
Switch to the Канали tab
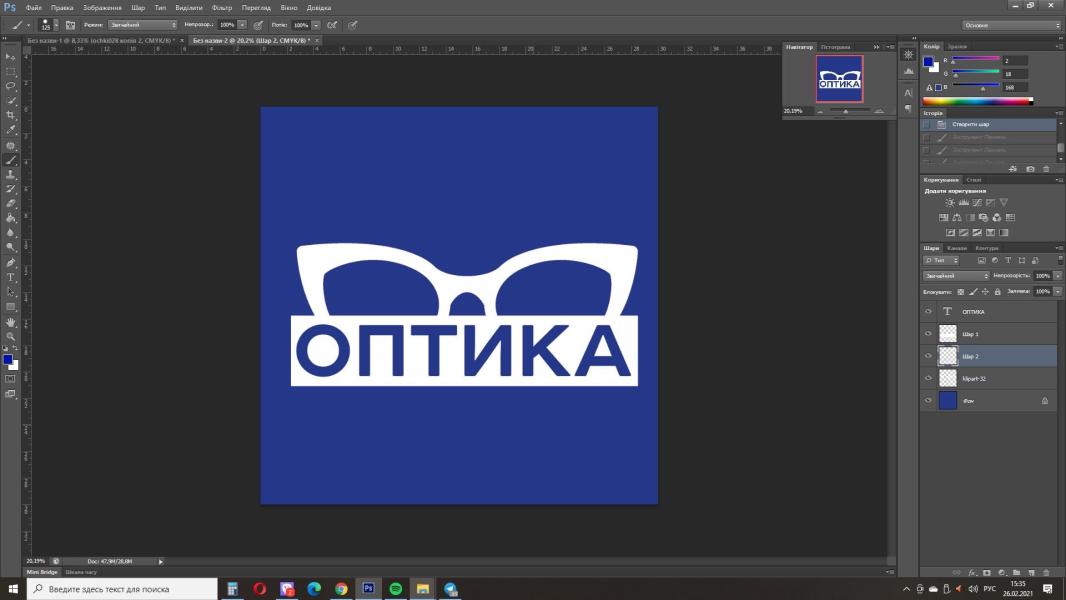tap(957, 248)
